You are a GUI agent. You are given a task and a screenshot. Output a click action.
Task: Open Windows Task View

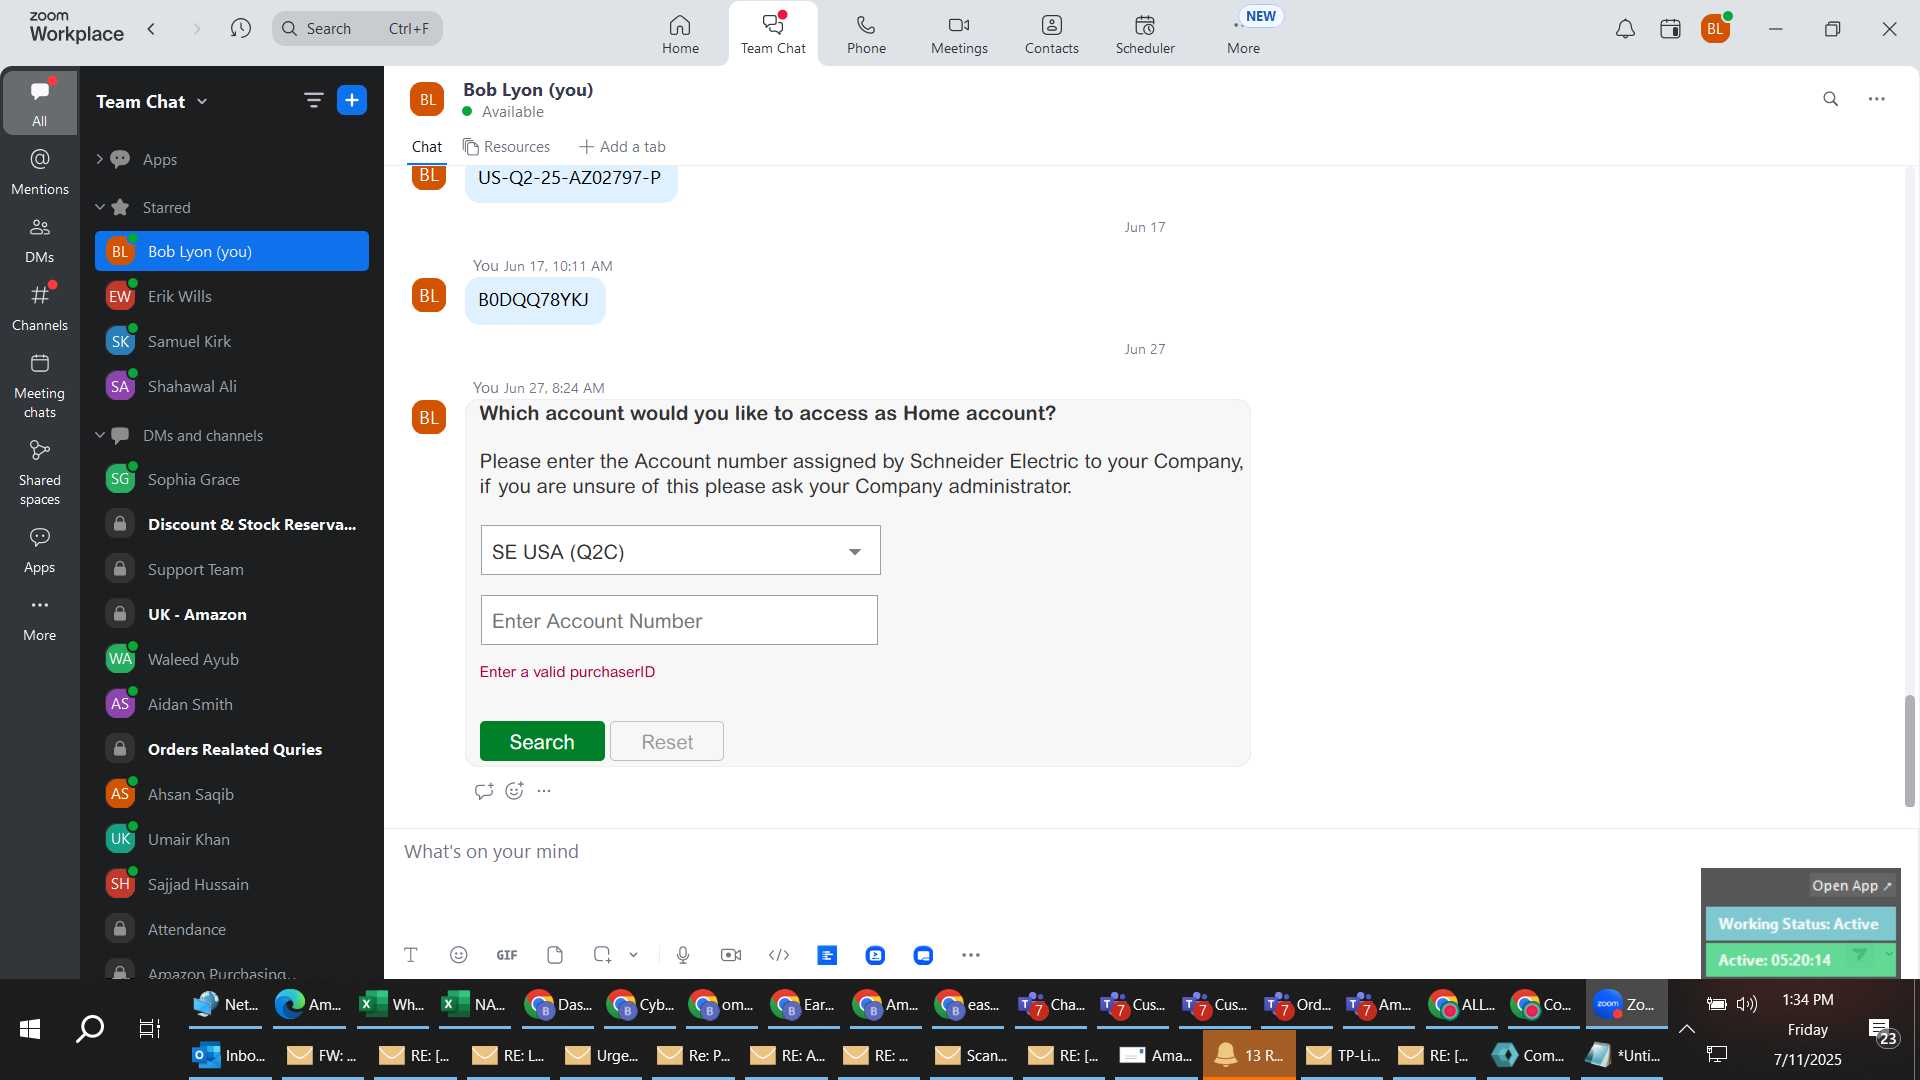tap(150, 1029)
